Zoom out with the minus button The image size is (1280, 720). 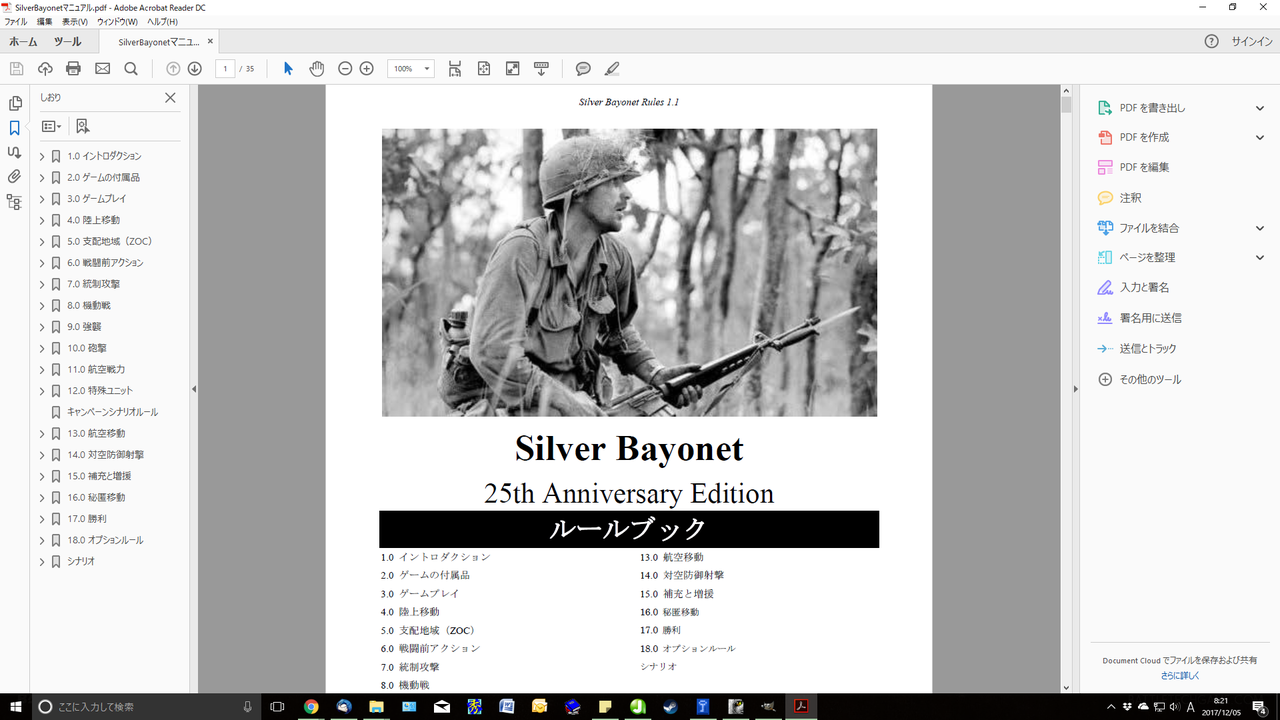(x=345, y=69)
